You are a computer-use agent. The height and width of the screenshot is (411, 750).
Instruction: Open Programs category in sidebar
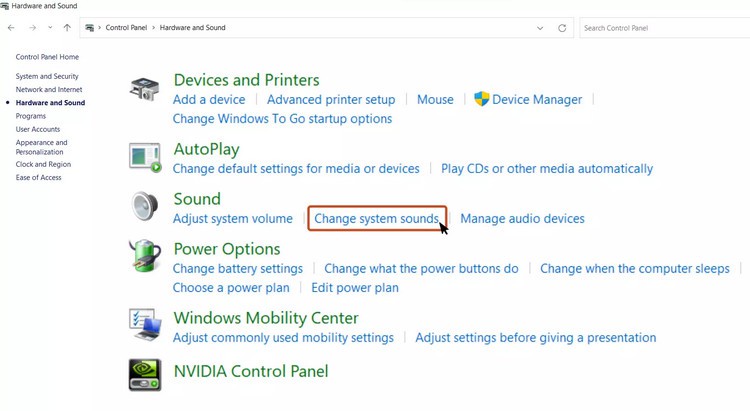click(31, 116)
